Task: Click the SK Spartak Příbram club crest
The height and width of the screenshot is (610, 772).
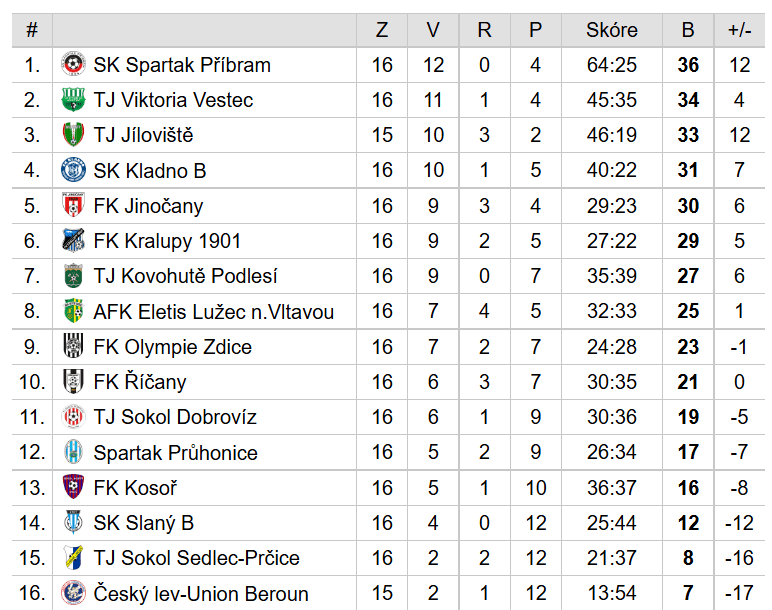Action: [73, 64]
